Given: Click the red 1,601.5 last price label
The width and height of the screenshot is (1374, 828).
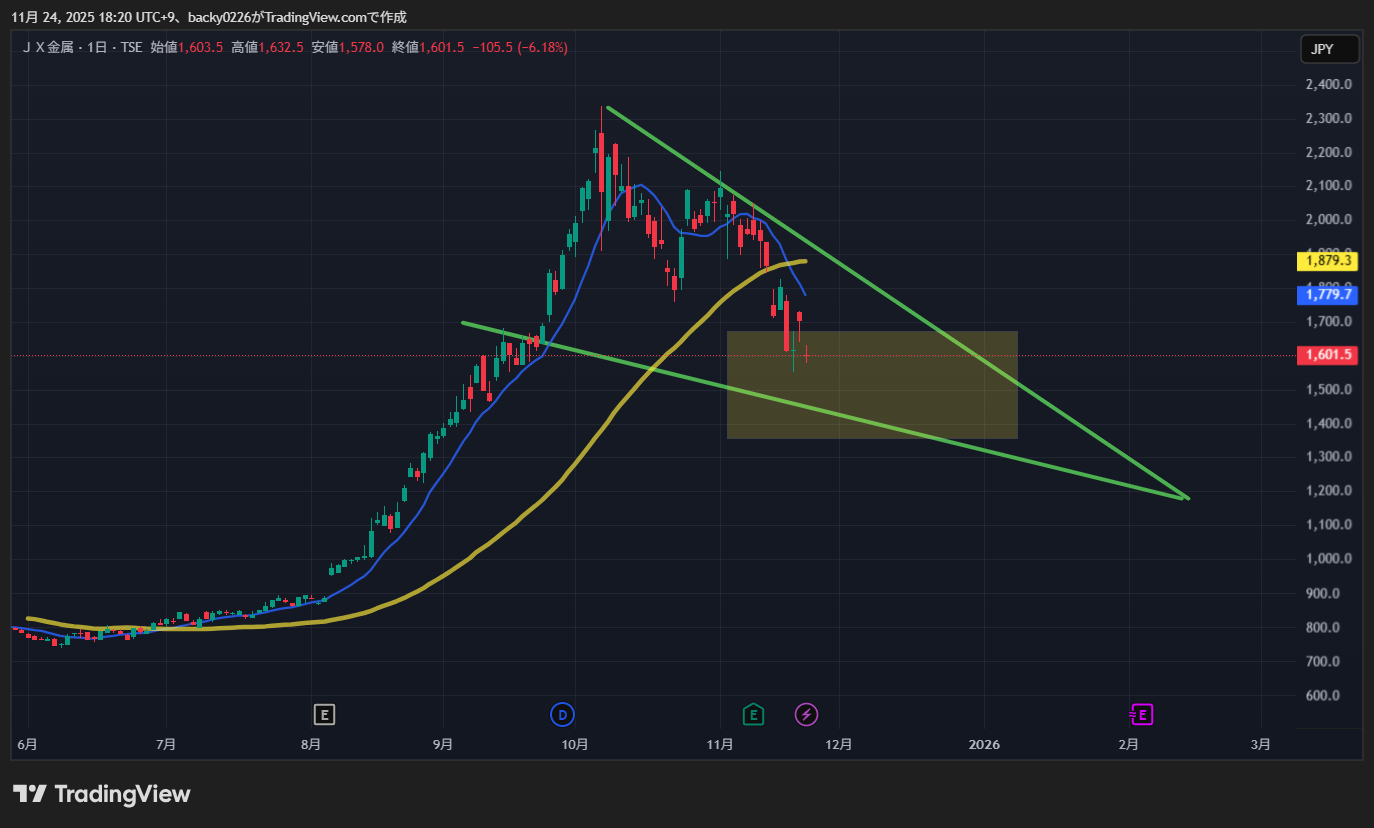Looking at the screenshot, I should click(1328, 355).
